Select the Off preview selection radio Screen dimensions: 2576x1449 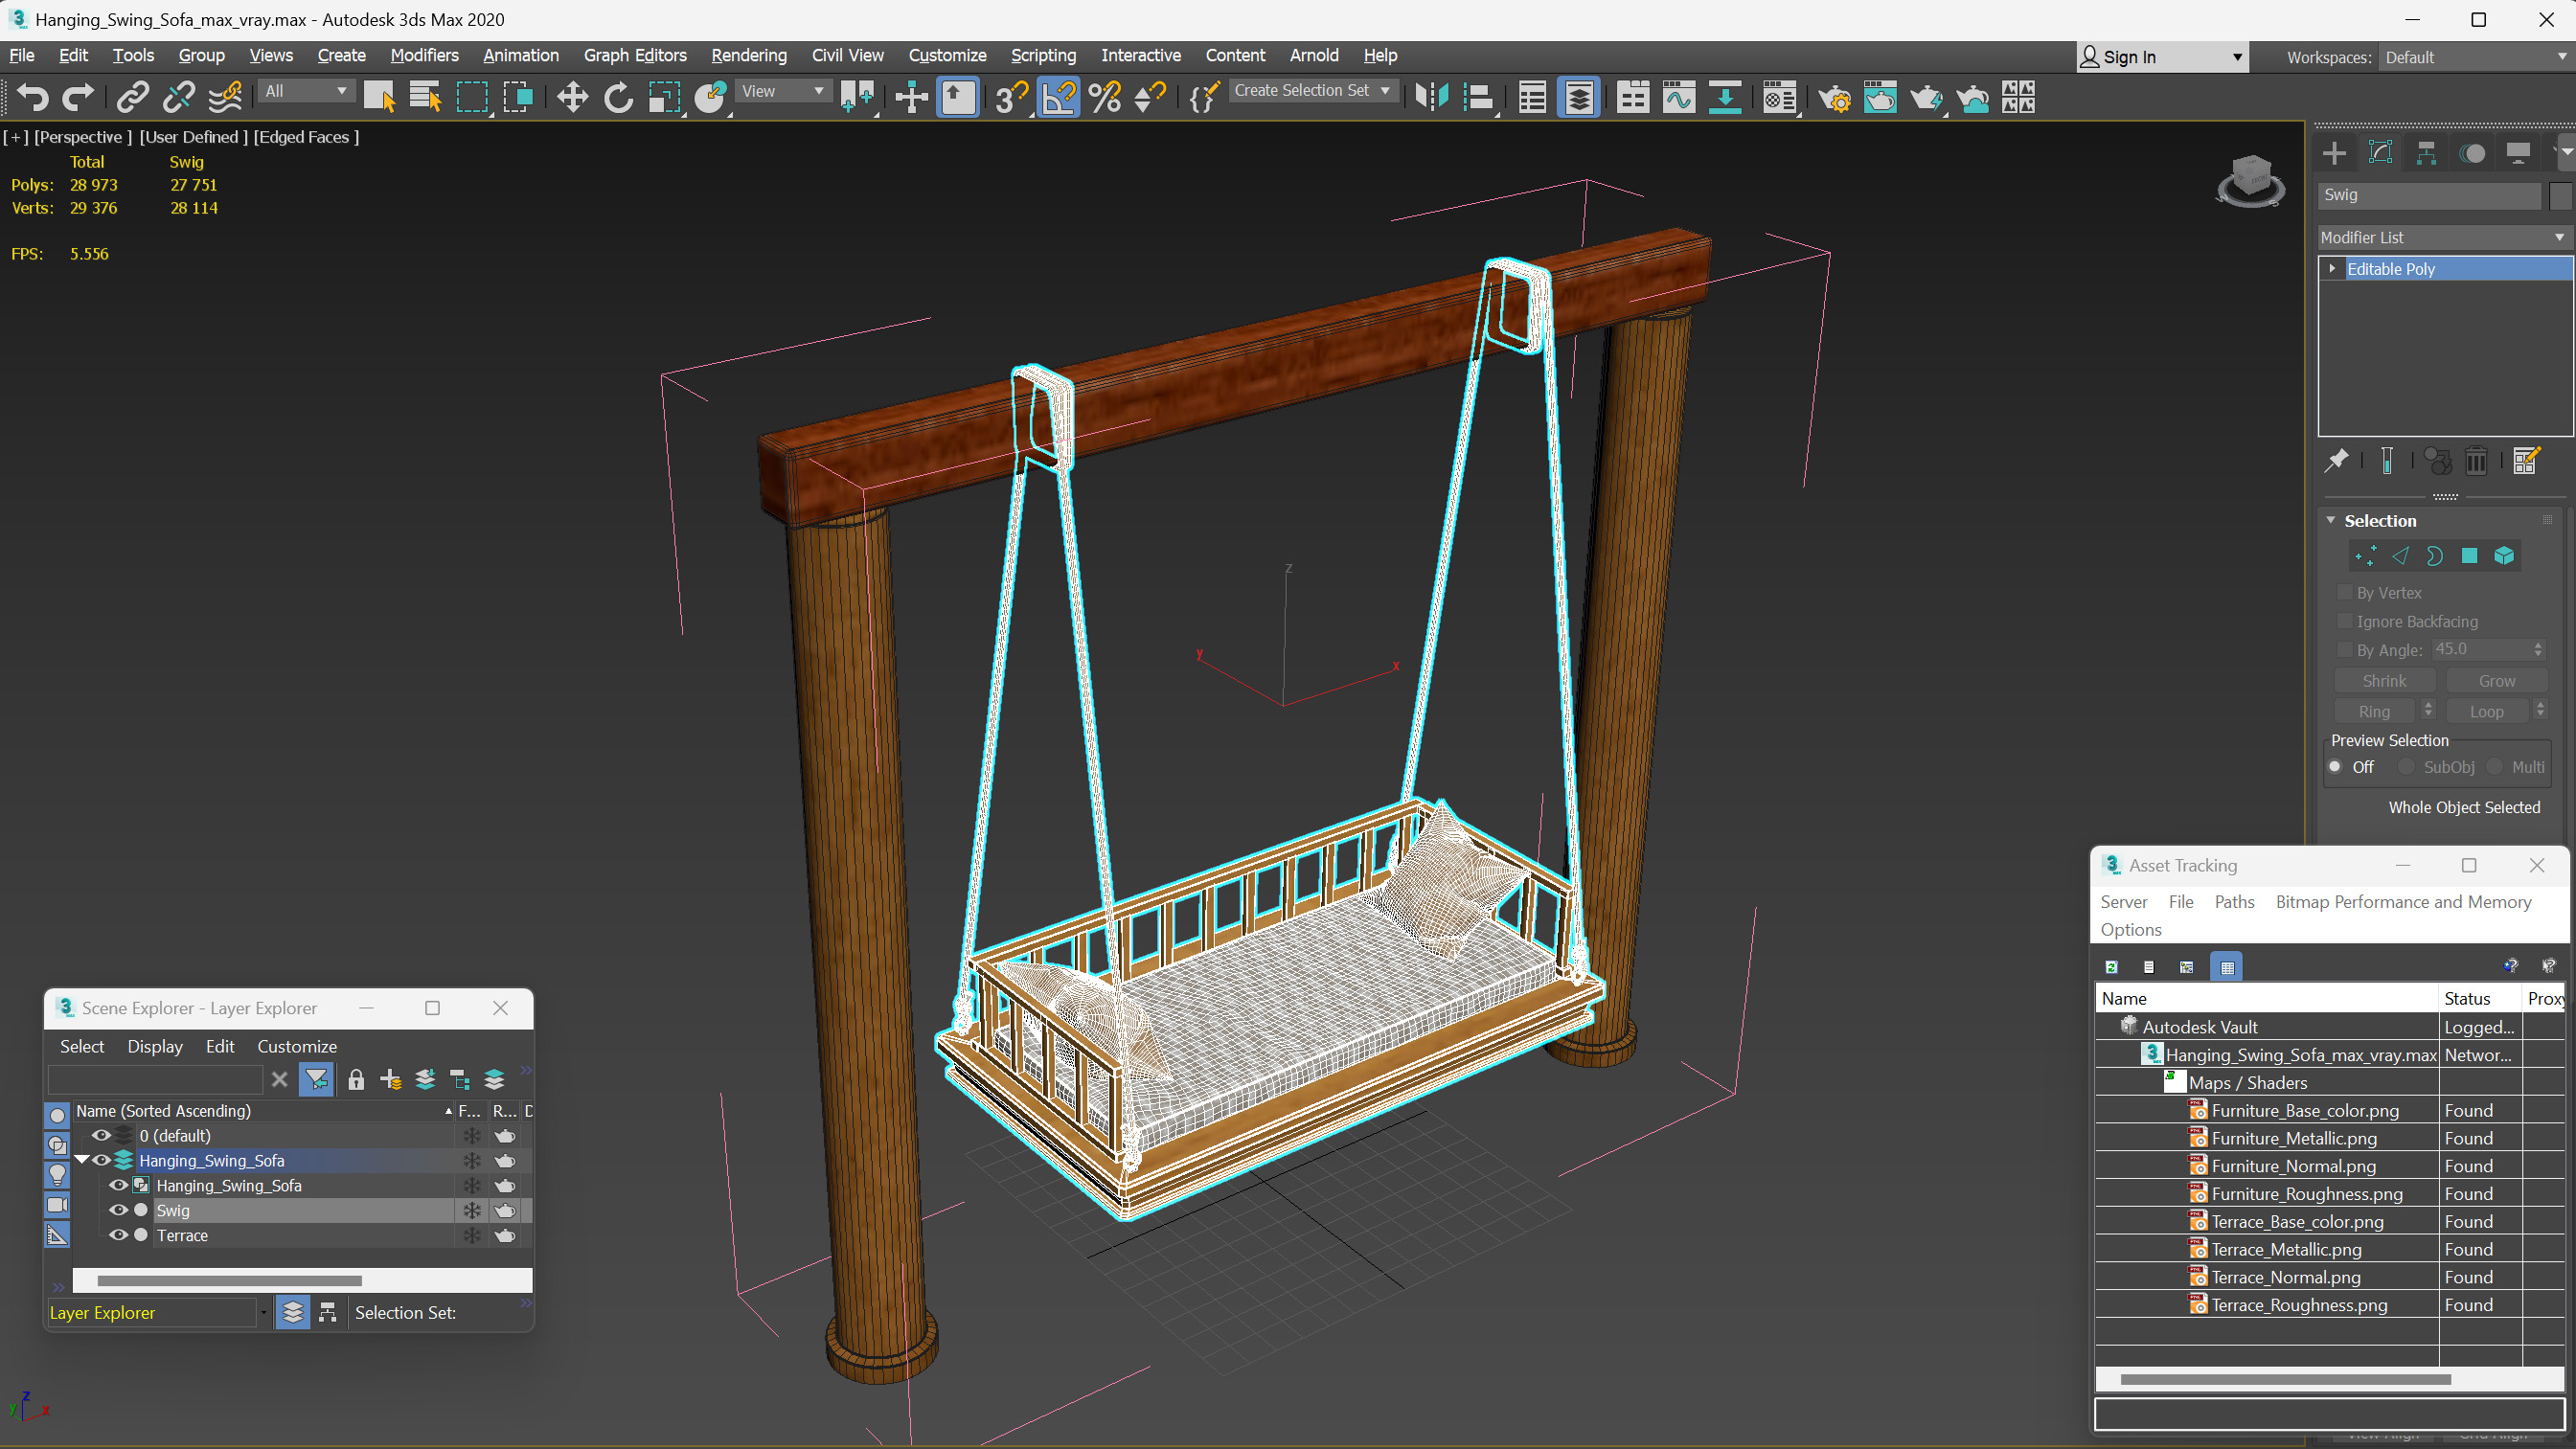(x=2335, y=767)
